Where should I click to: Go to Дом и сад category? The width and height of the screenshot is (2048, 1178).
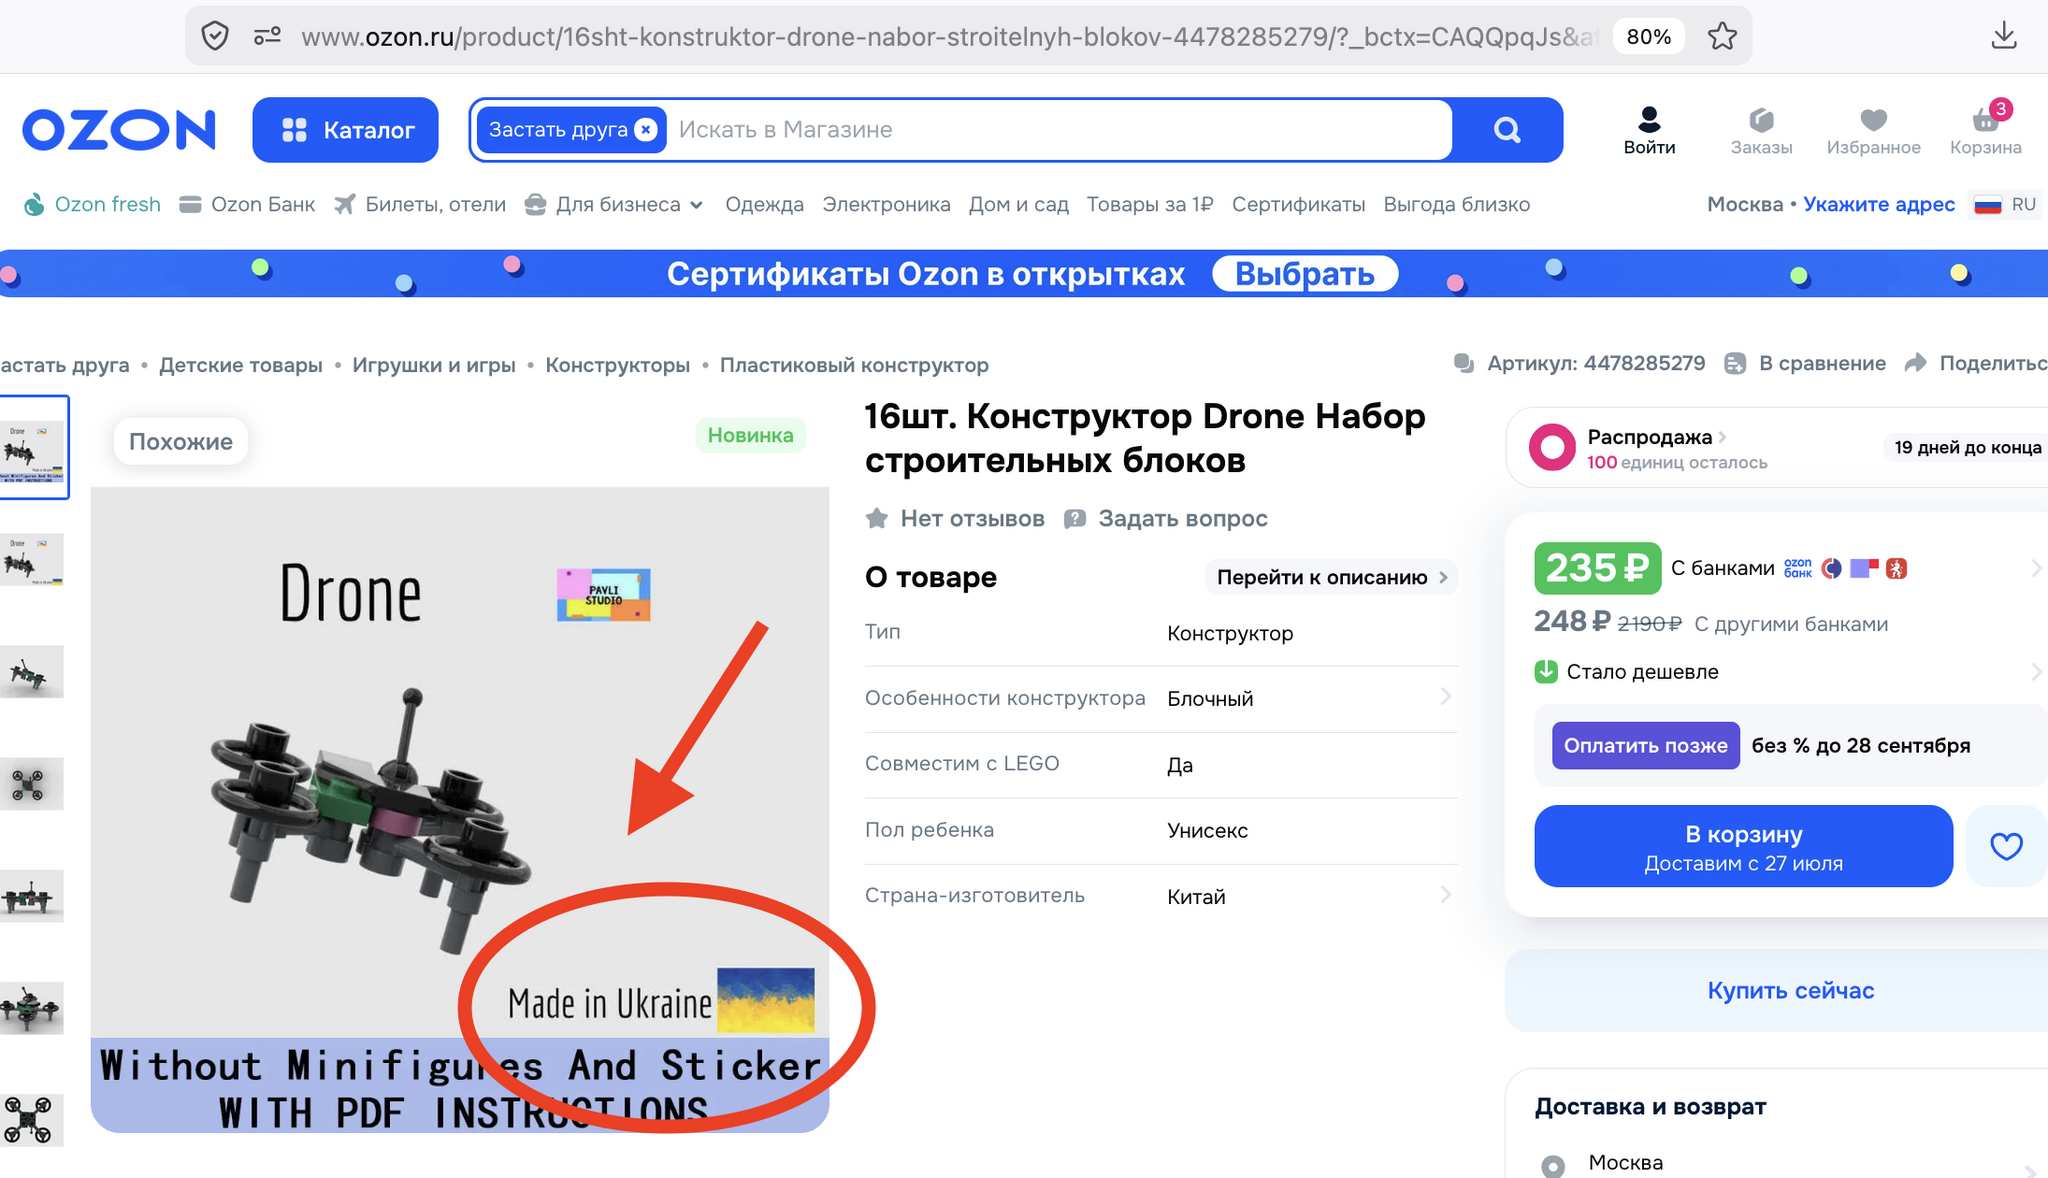click(x=1018, y=204)
